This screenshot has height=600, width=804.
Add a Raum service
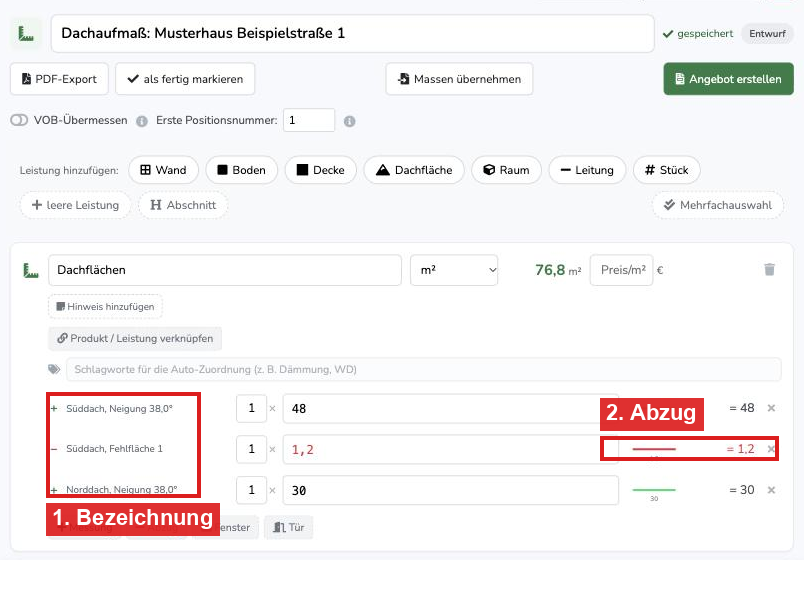(506, 170)
